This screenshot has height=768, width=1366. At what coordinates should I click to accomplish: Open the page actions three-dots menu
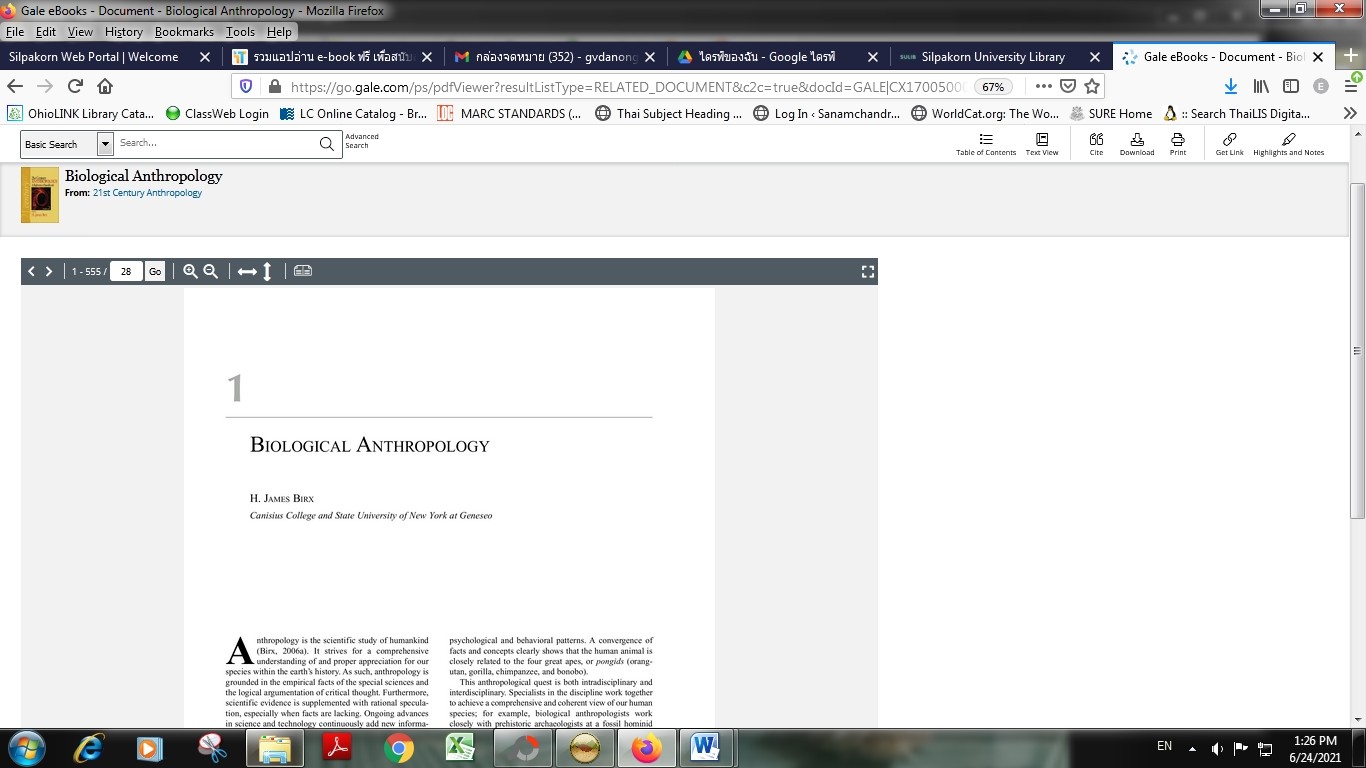1043,86
